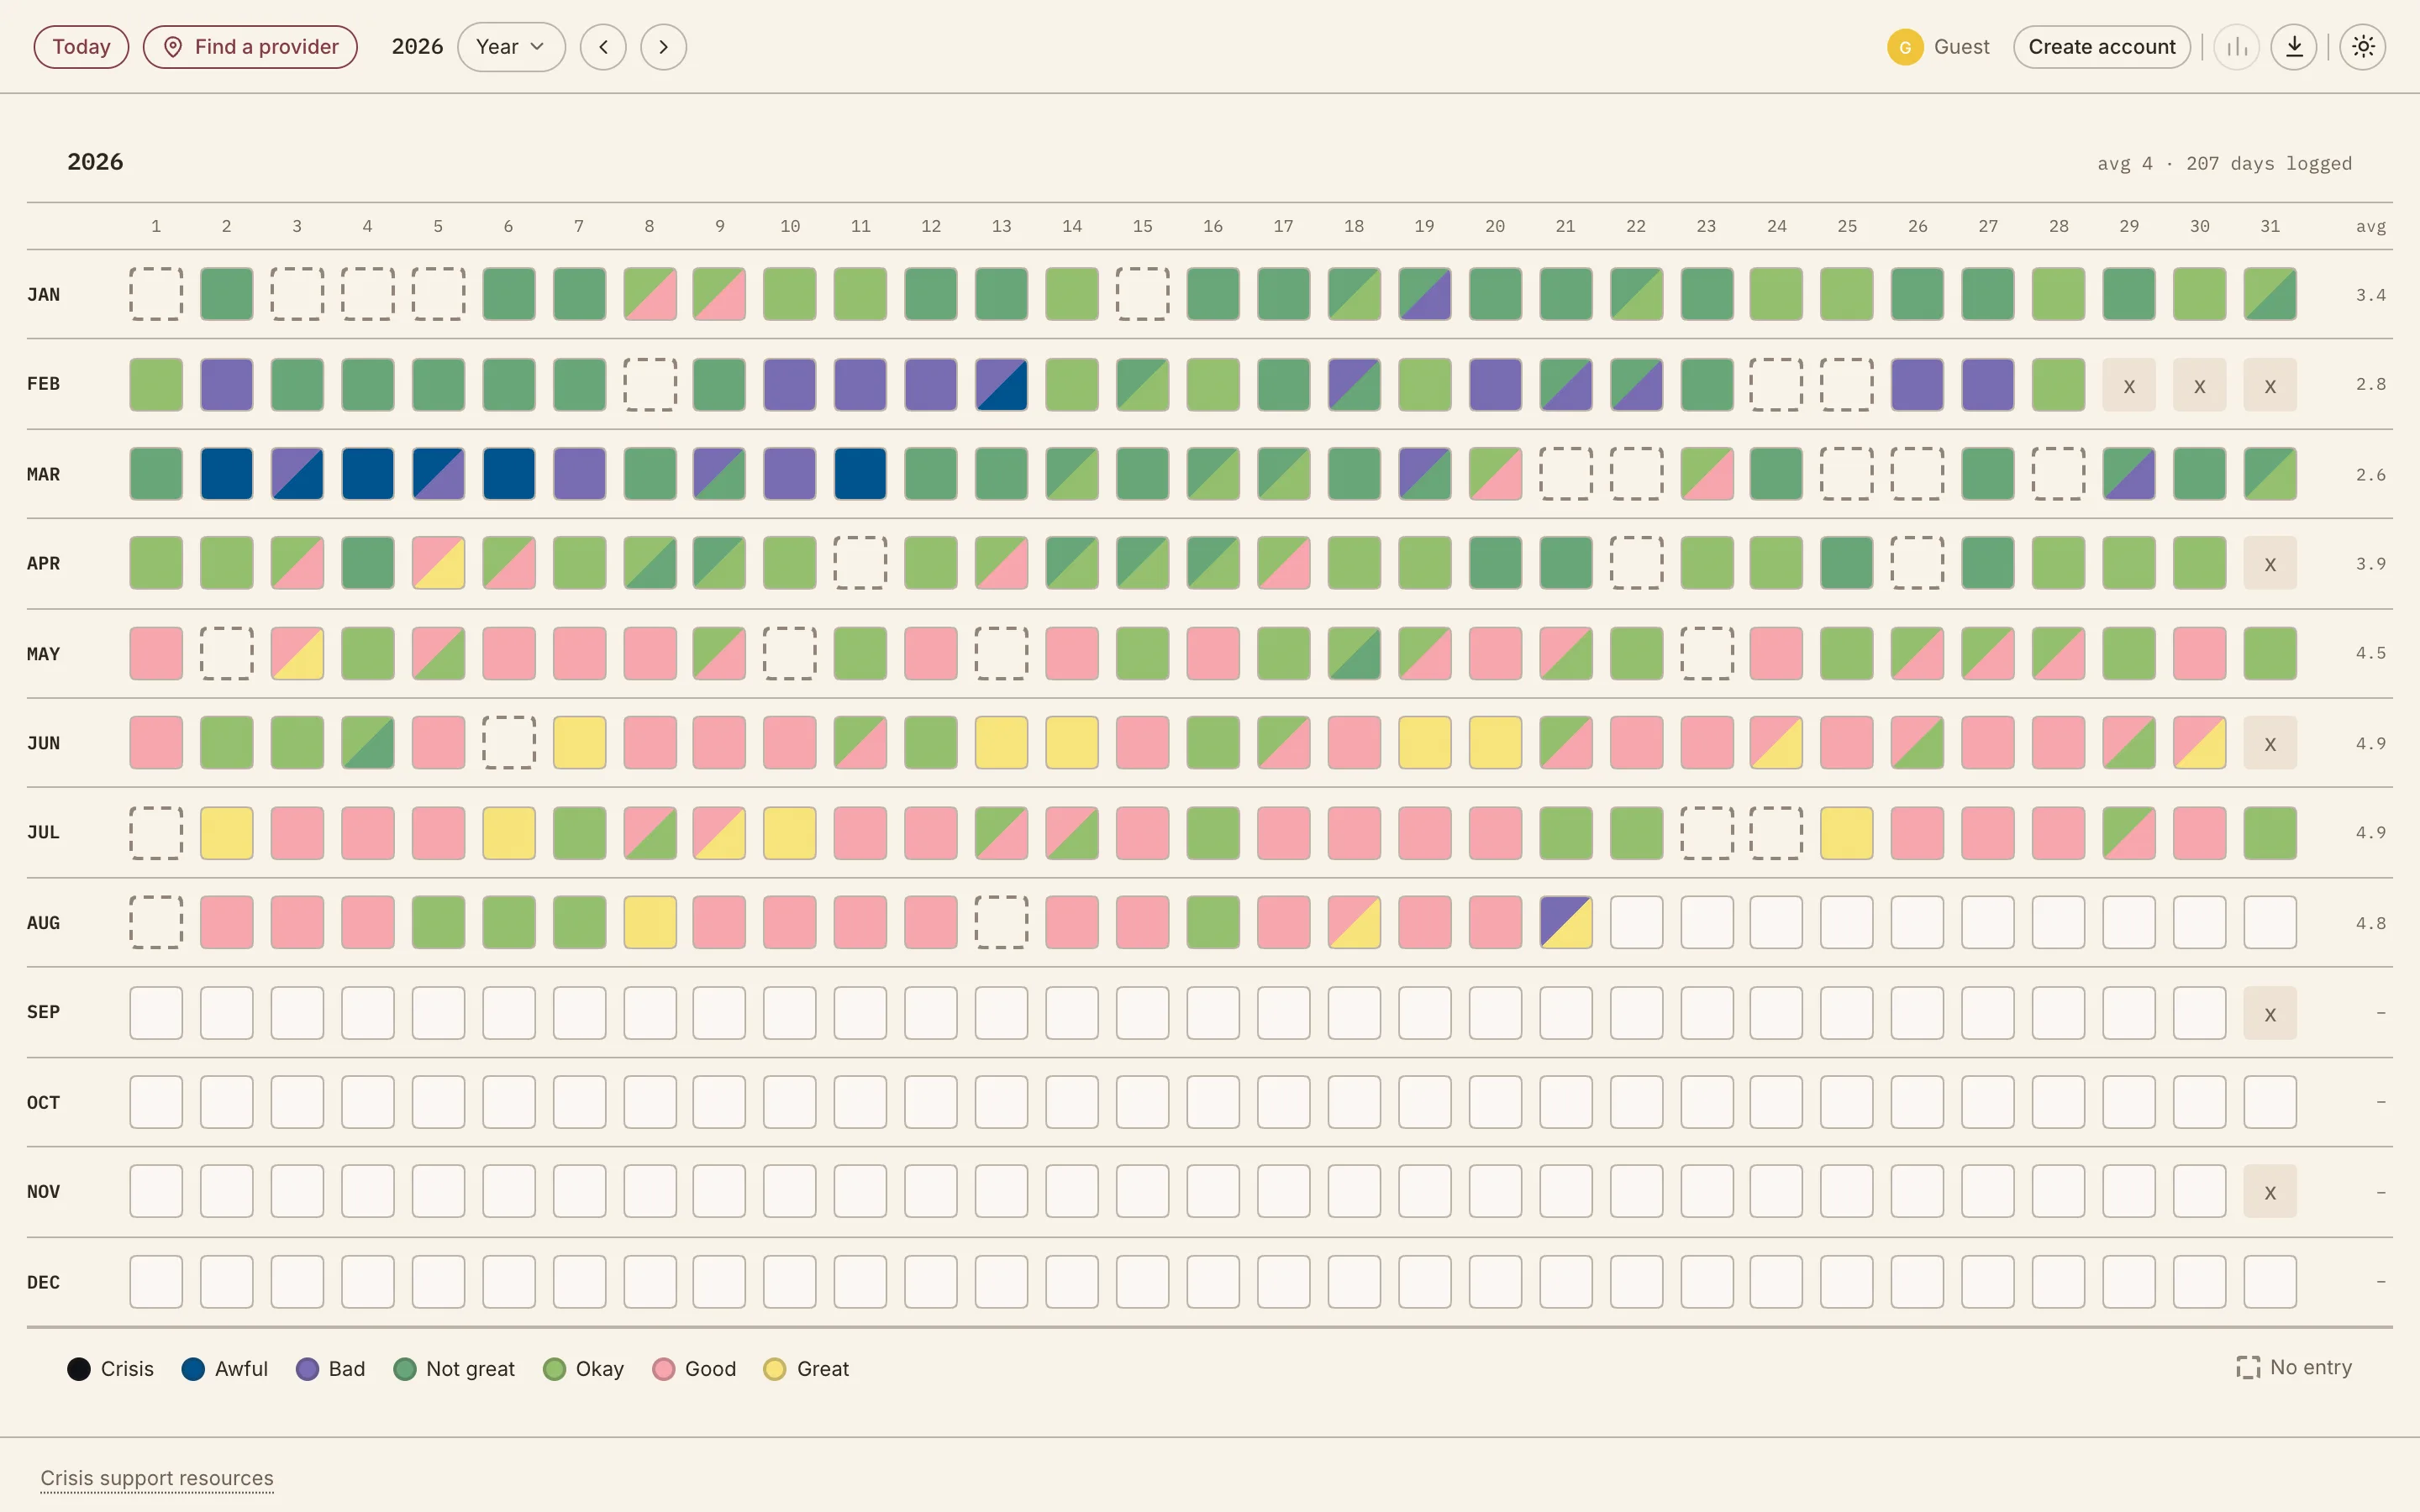The height and width of the screenshot is (1512, 2420).
Task: Select May 18 split mood cell
Action: point(1354,653)
